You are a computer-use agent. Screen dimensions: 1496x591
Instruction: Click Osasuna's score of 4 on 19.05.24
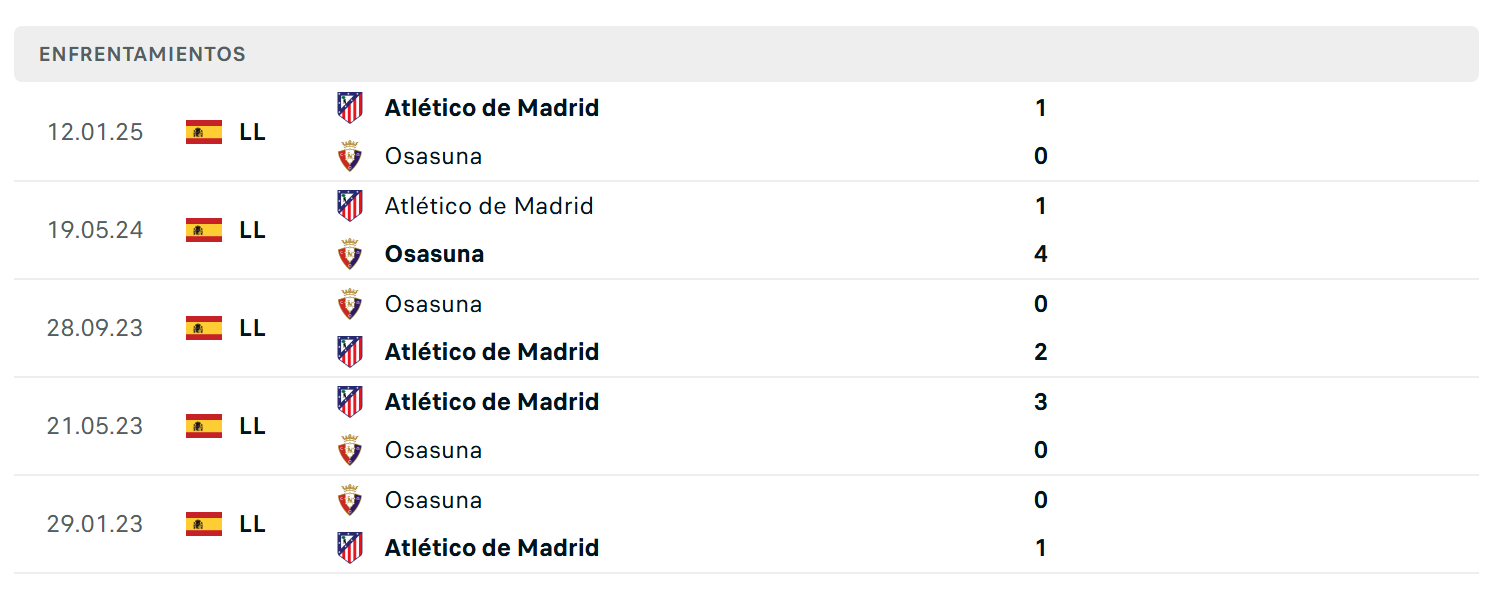click(x=1041, y=254)
